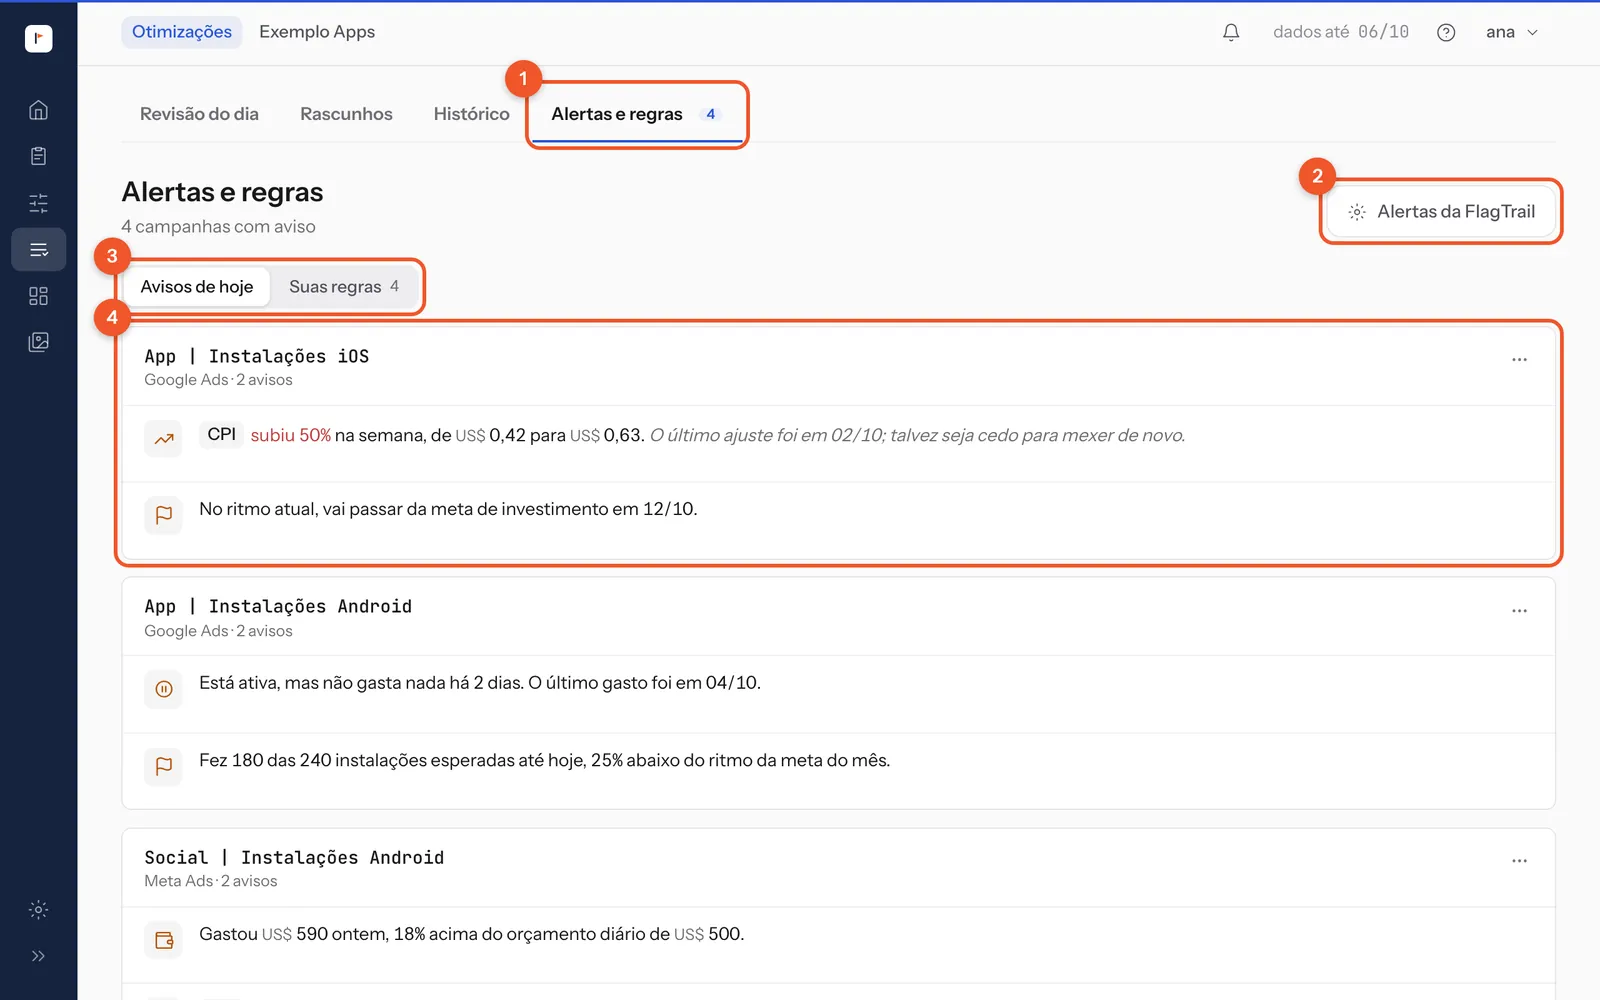Open Alertas da FlagTrail settings button
Image resolution: width=1600 pixels, height=1000 pixels.
(x=1441, y=212)
